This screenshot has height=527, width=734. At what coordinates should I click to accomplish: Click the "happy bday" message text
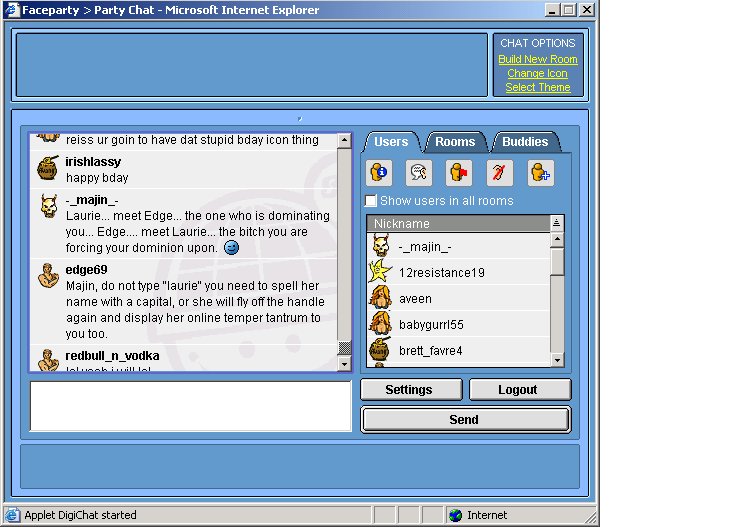coord(97,178)
